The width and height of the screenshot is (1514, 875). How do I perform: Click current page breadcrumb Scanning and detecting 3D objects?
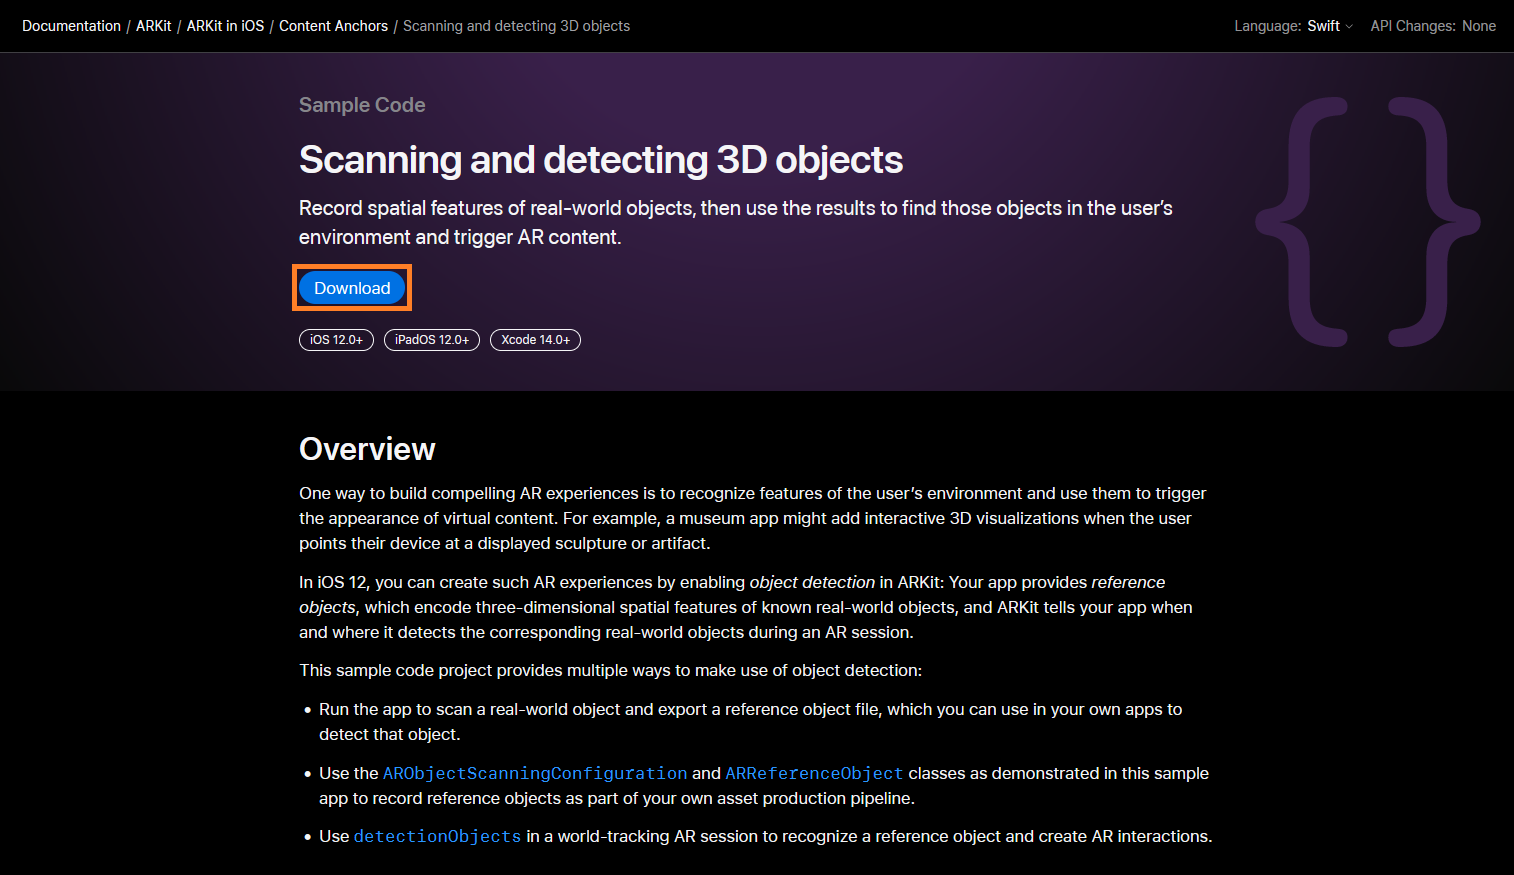point(516,26)
